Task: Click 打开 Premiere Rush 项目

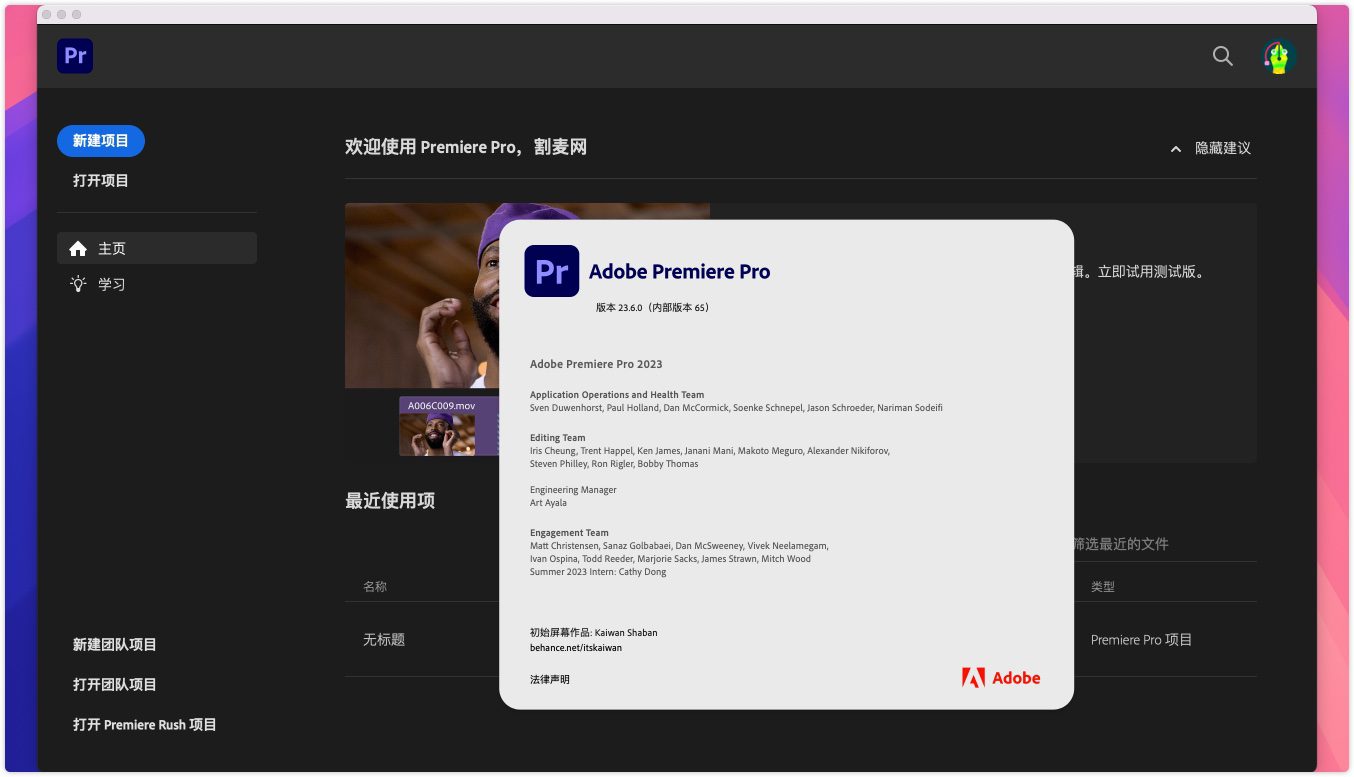Action: point(145,725)
